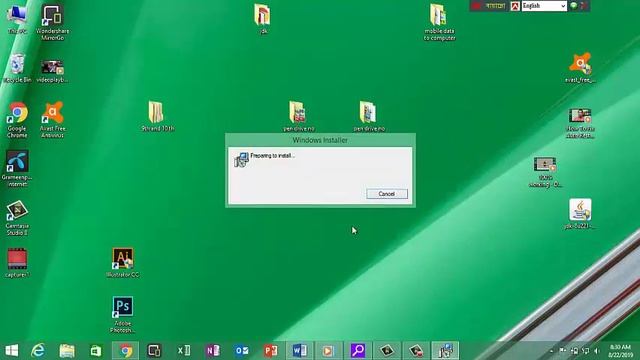Open Wondershare MirrorGo shortcut
This screenshot has width=640, height=360.
52,22
